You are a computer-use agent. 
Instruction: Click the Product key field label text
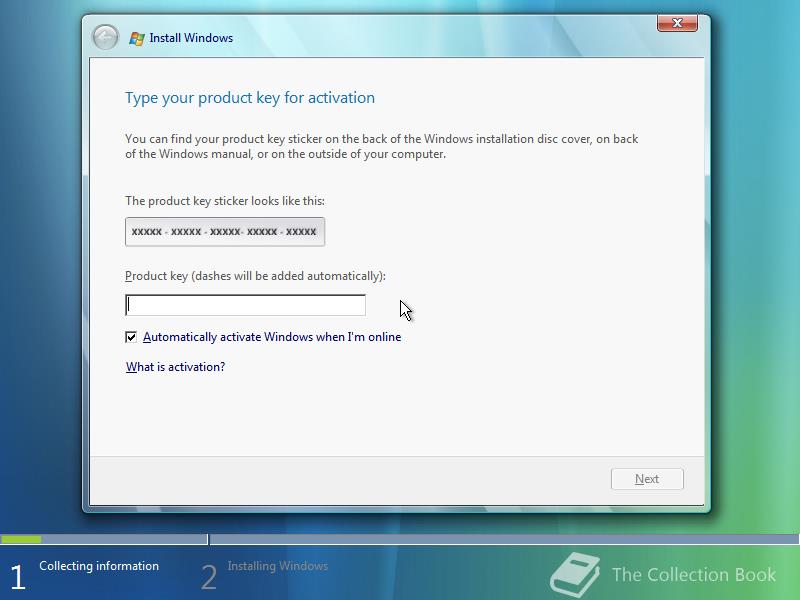coord(255,276)
